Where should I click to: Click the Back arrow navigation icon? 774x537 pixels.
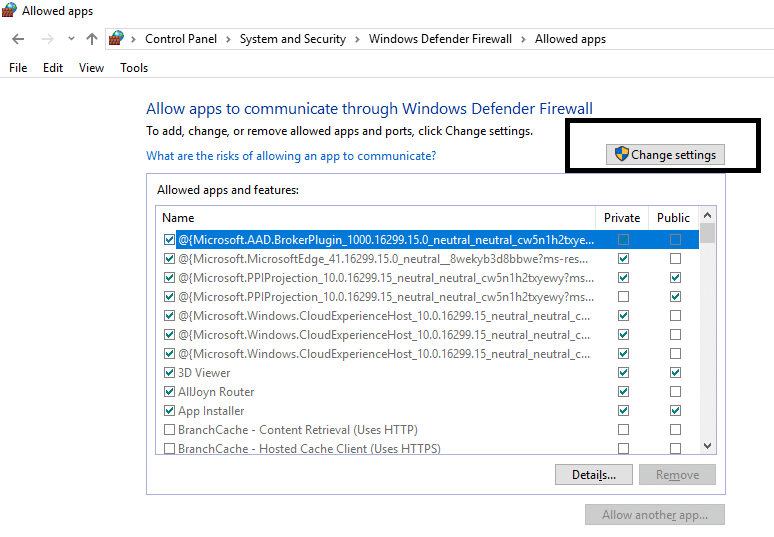pyautogui.click(x=18, y=39)
